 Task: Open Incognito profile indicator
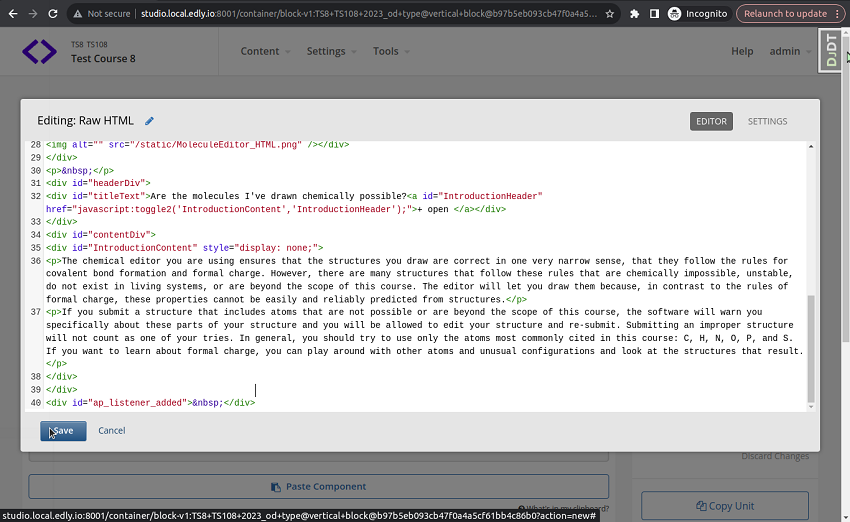698,14
